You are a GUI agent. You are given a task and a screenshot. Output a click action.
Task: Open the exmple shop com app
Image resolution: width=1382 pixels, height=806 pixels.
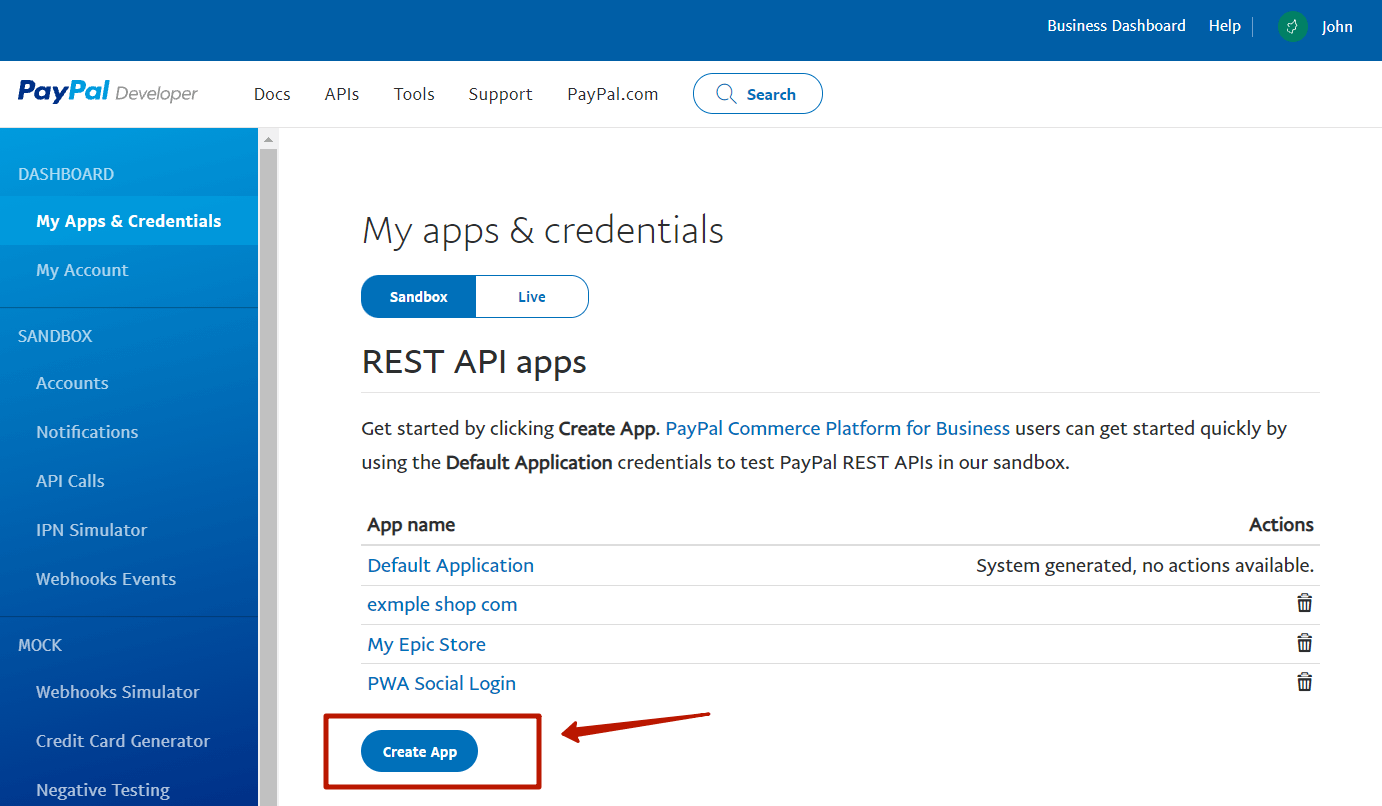(x=442, y=604)
